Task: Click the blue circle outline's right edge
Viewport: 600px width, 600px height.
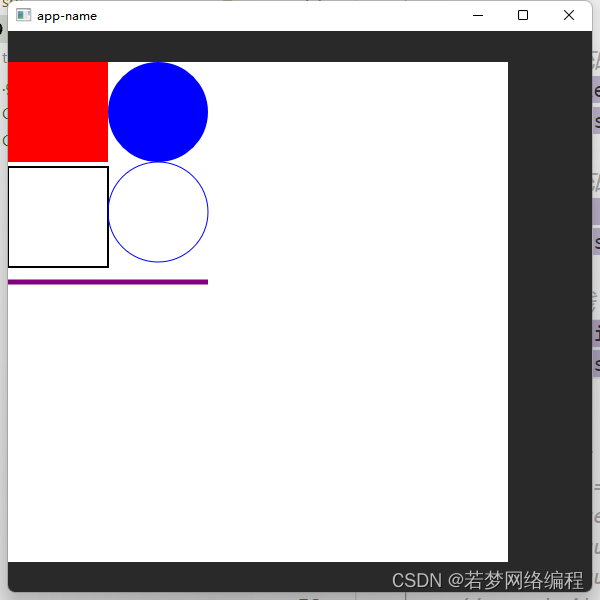Action: coord(207,212)
